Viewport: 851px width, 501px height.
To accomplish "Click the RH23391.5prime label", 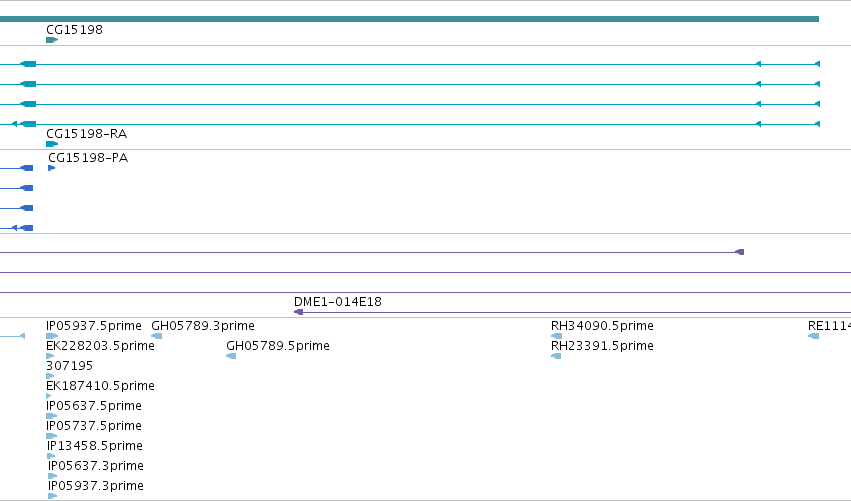I will coord(602,346).
